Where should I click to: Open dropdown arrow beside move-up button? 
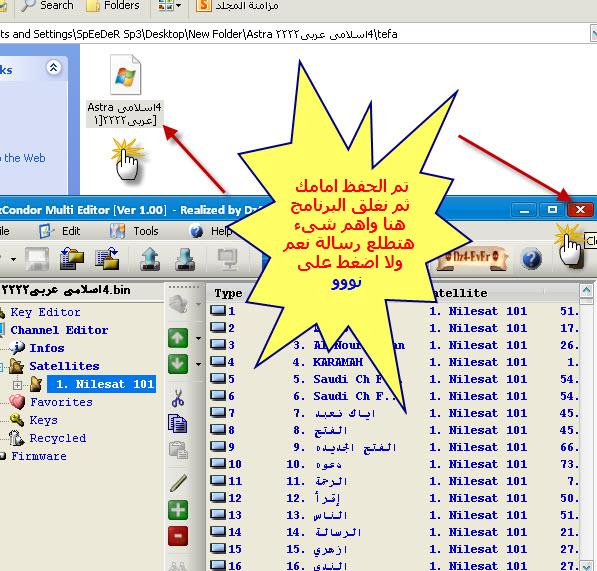tap(198, 338)
